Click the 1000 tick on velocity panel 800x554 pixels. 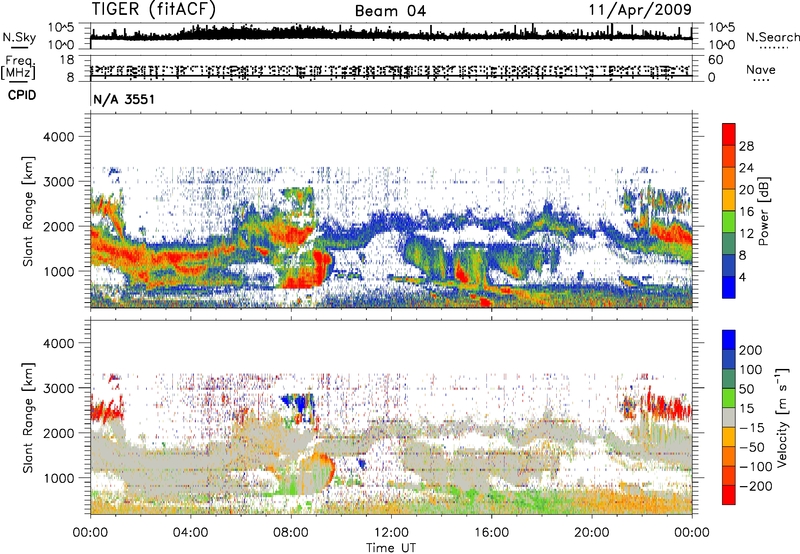(58, 478)
